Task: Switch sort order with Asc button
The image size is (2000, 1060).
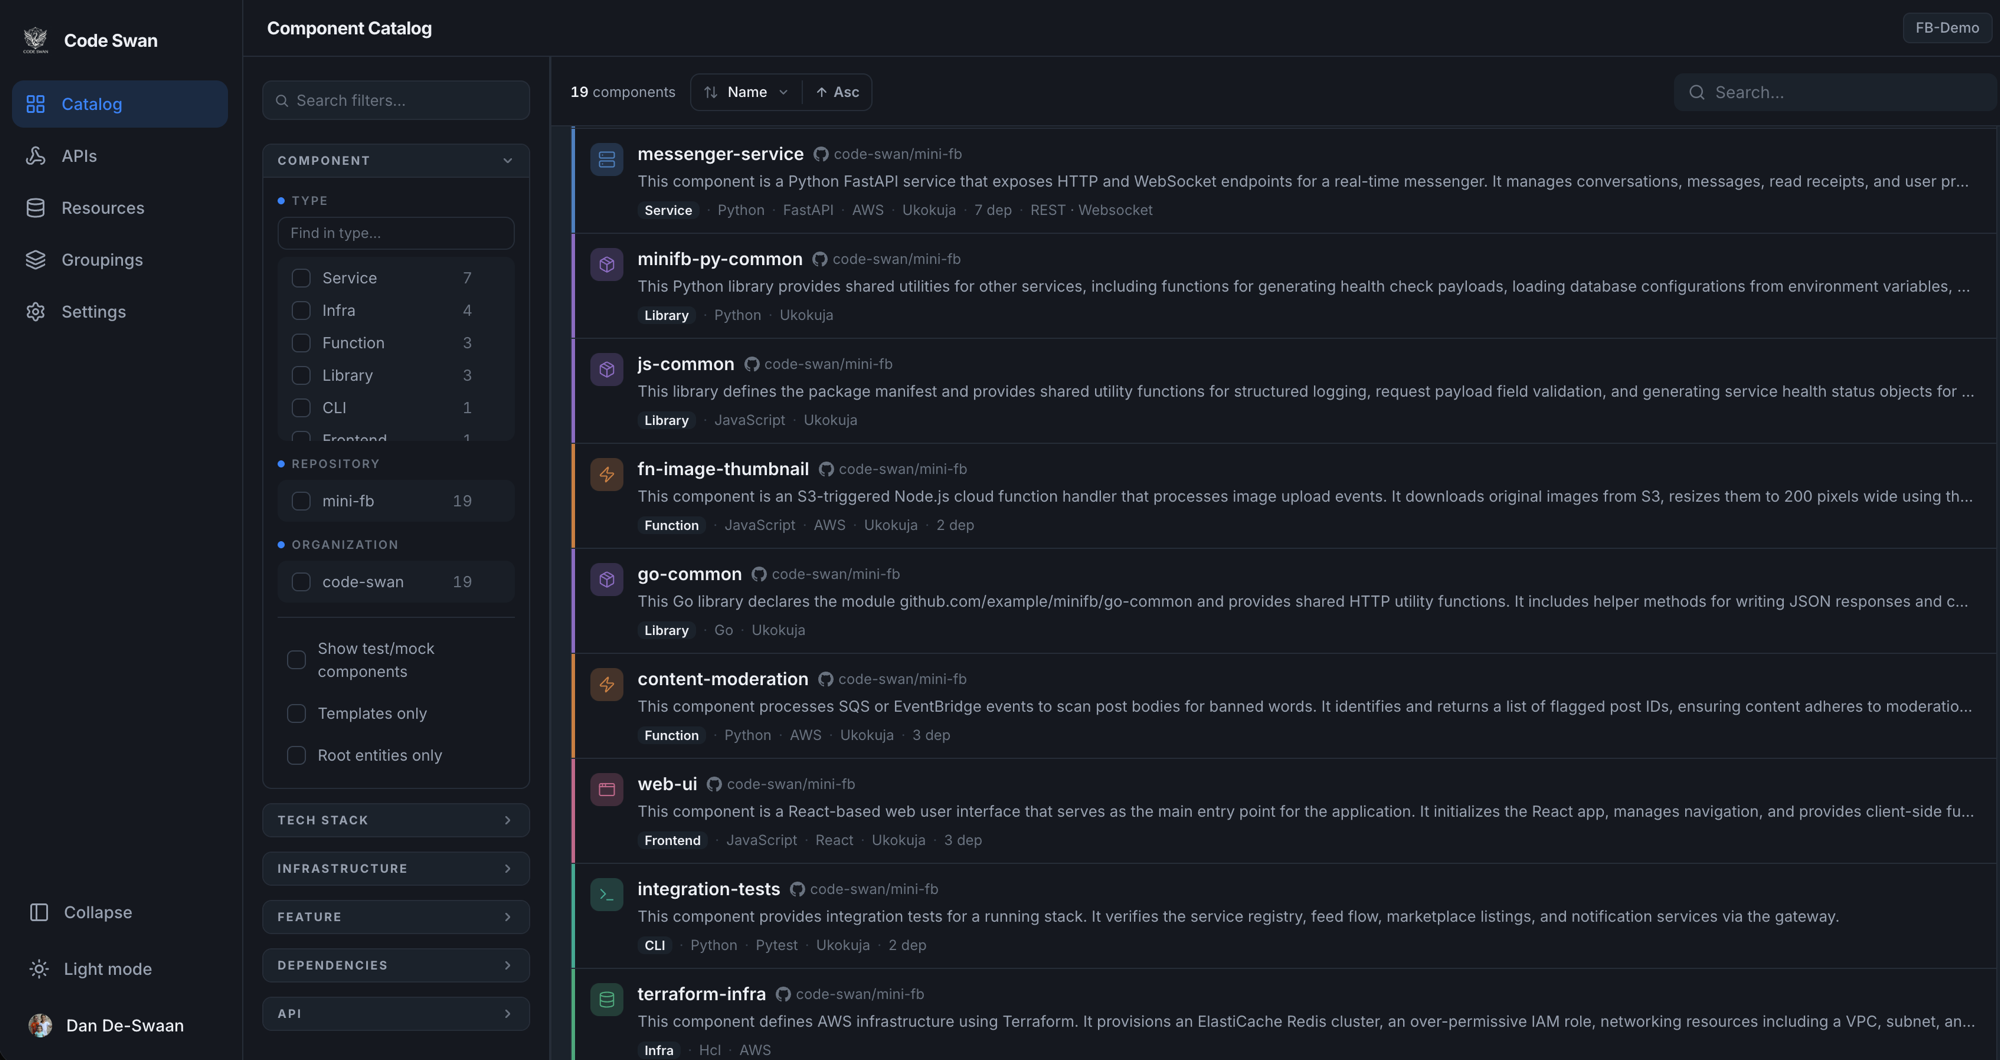Action: tap(837, 92)
